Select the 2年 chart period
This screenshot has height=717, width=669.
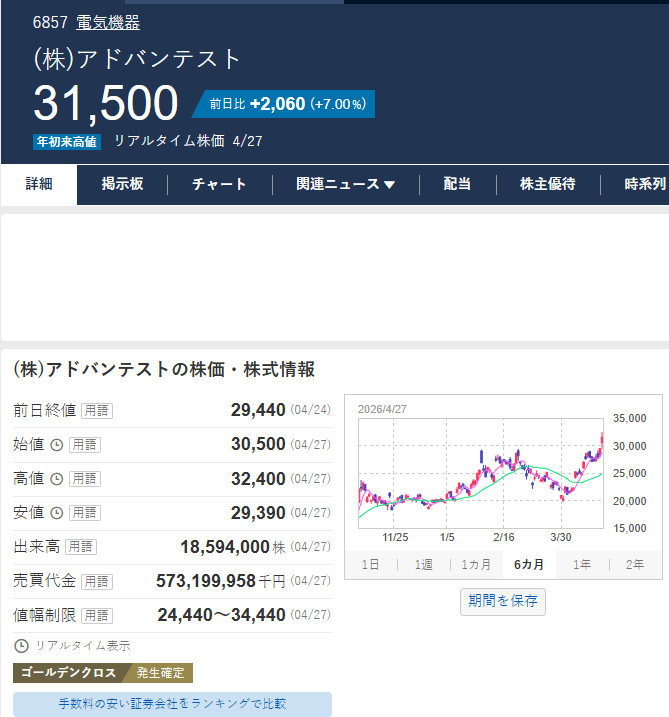635,565
